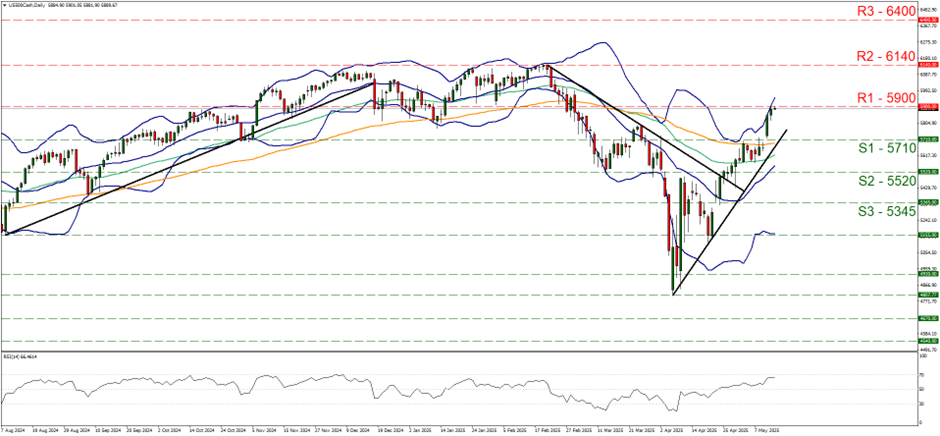Click the RSI(14) indicator label

18,356
